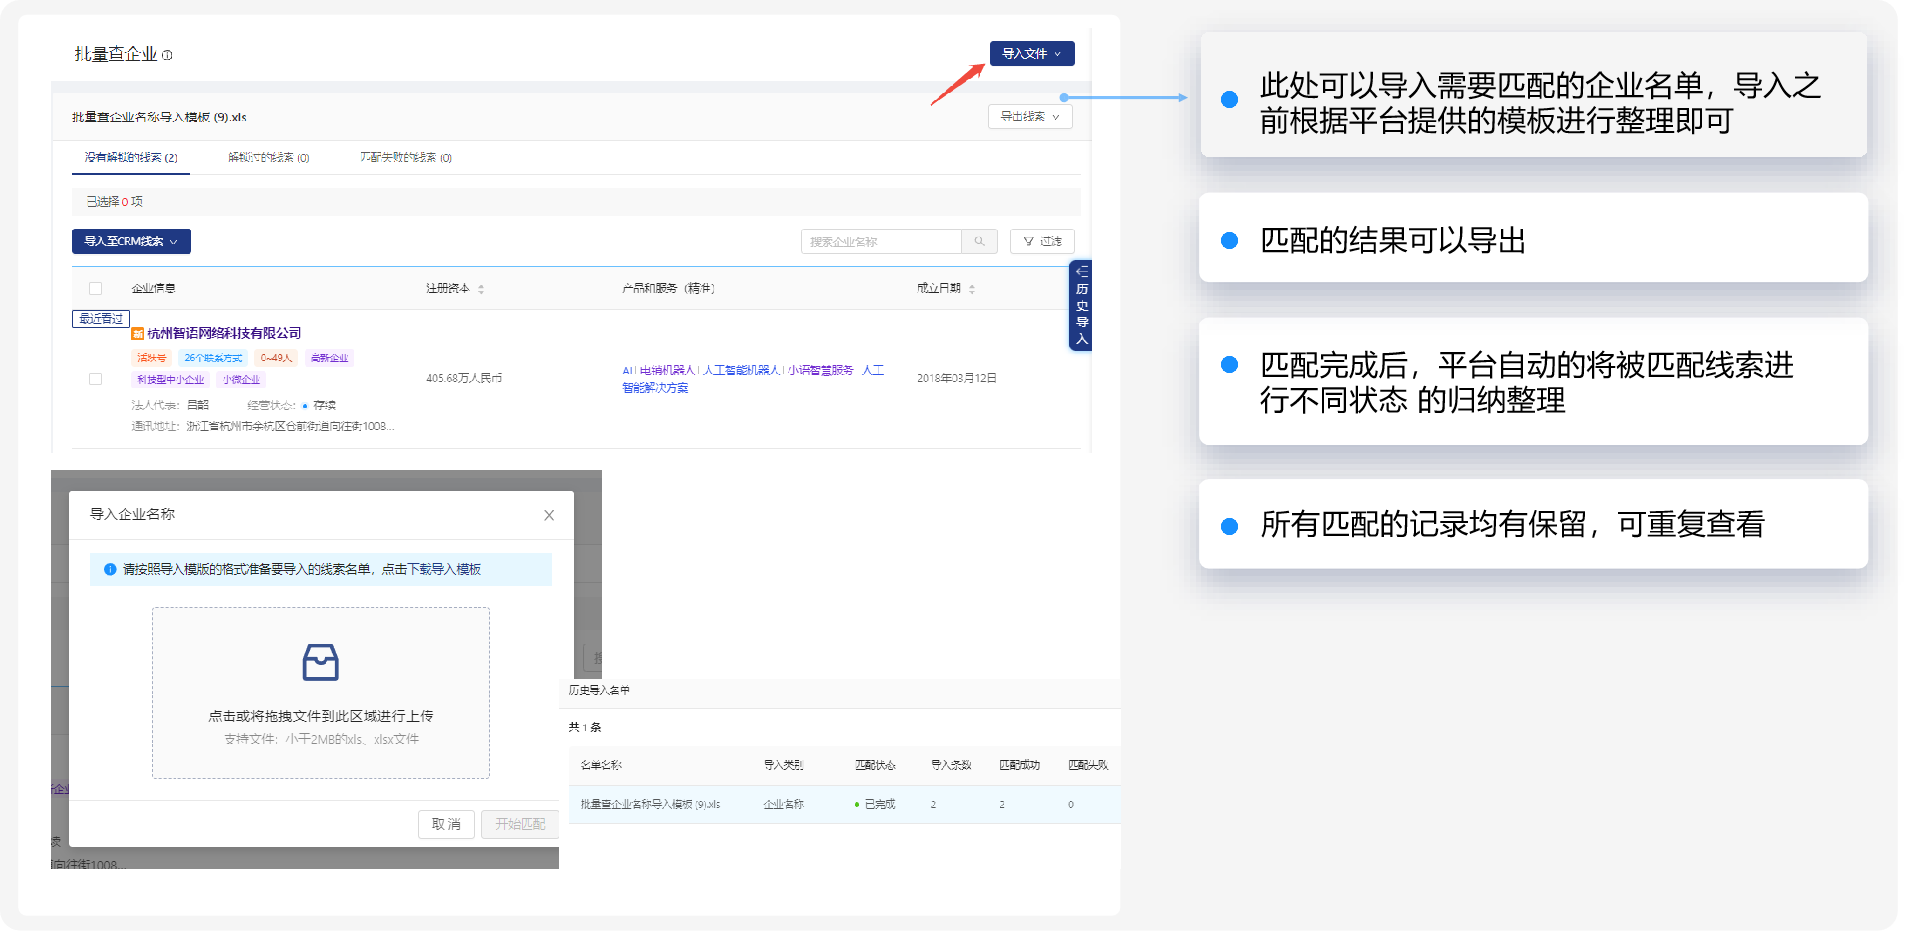1912x931 pixels.
Task: Open the 历史导入 side panel tab
Action: 1080,306
